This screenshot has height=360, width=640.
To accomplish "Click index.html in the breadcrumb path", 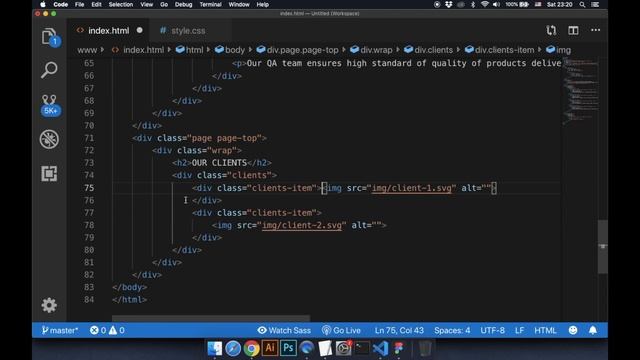I will 143,50.
